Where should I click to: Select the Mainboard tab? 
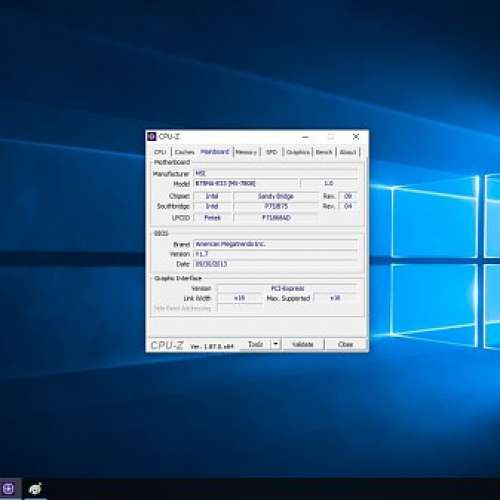pos(215,152)
